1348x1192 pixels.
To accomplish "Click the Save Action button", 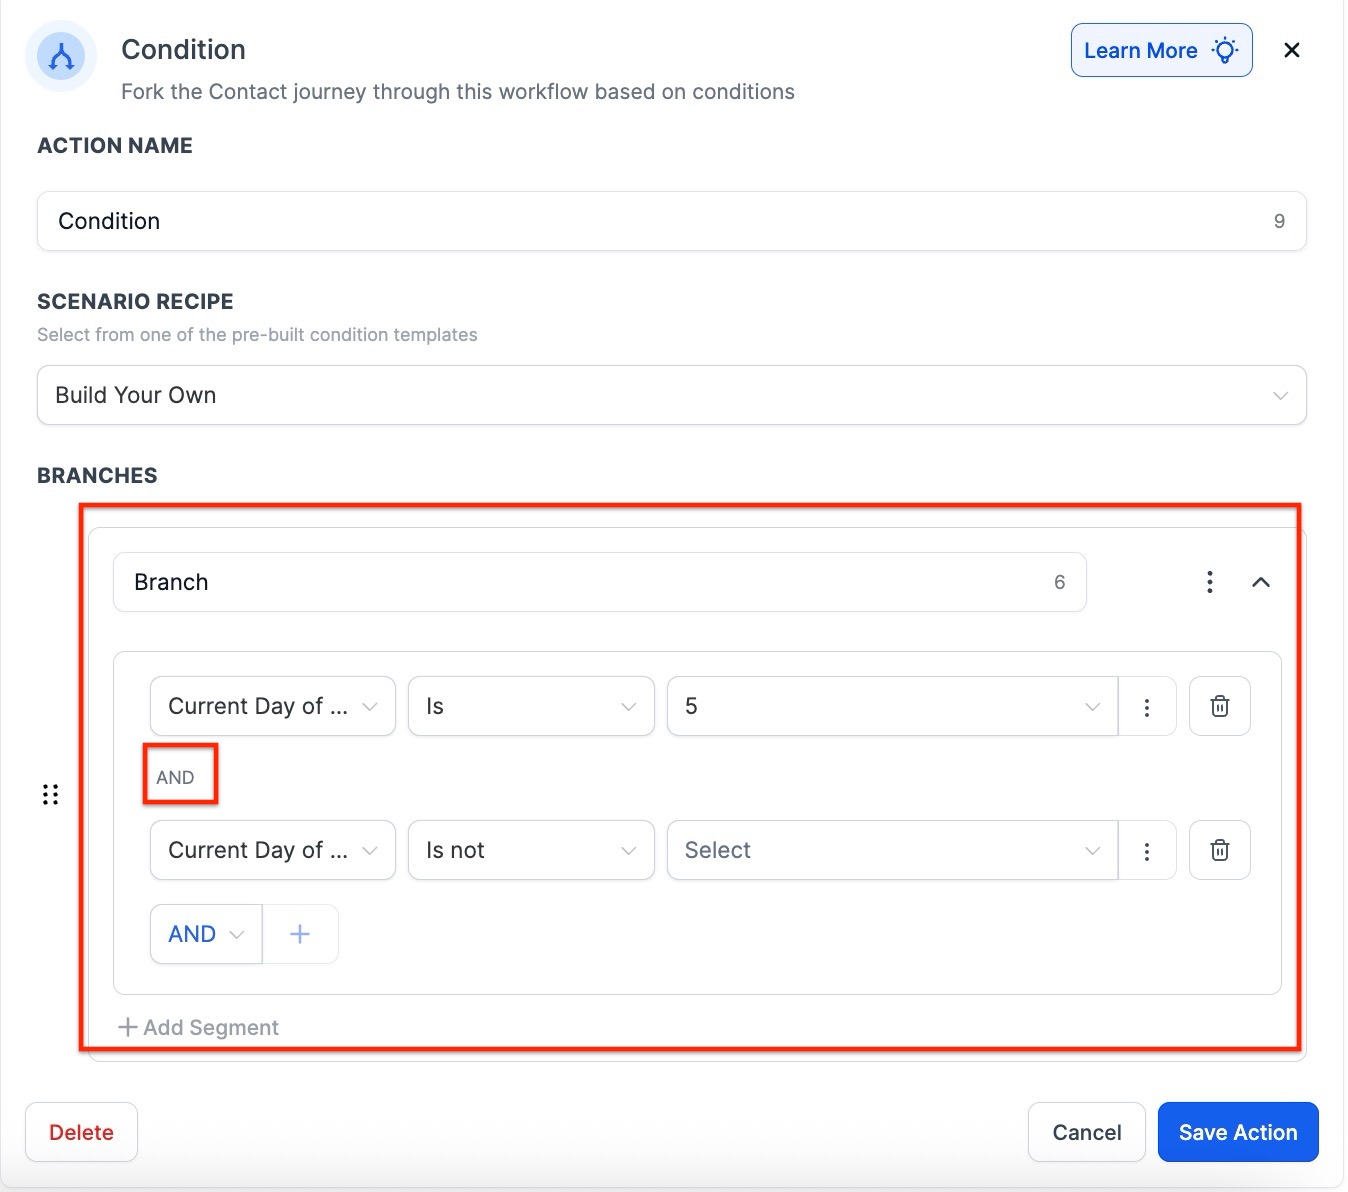I will 1237,1132.
